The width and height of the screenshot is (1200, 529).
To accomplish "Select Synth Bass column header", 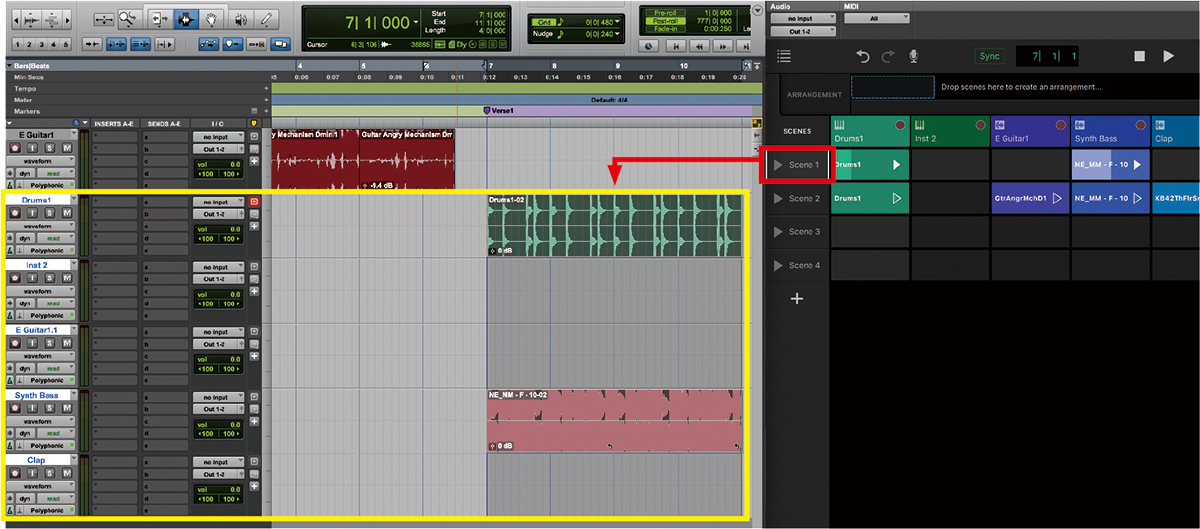I will click(1110, 131).
